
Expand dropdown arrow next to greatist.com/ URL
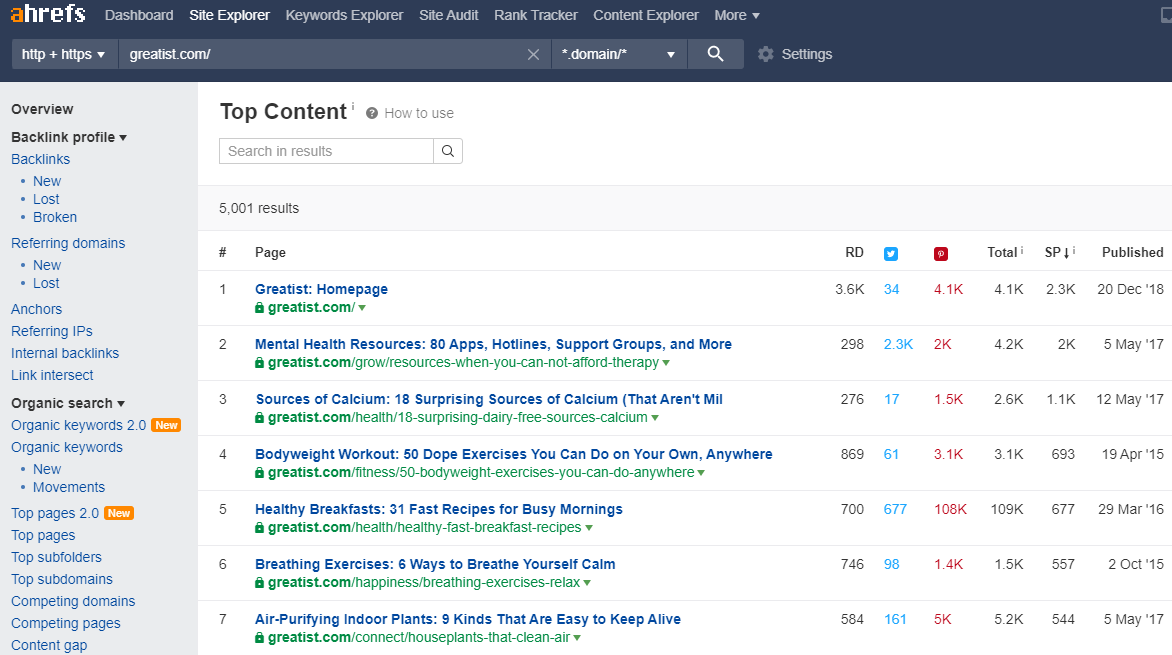[363, 308]
